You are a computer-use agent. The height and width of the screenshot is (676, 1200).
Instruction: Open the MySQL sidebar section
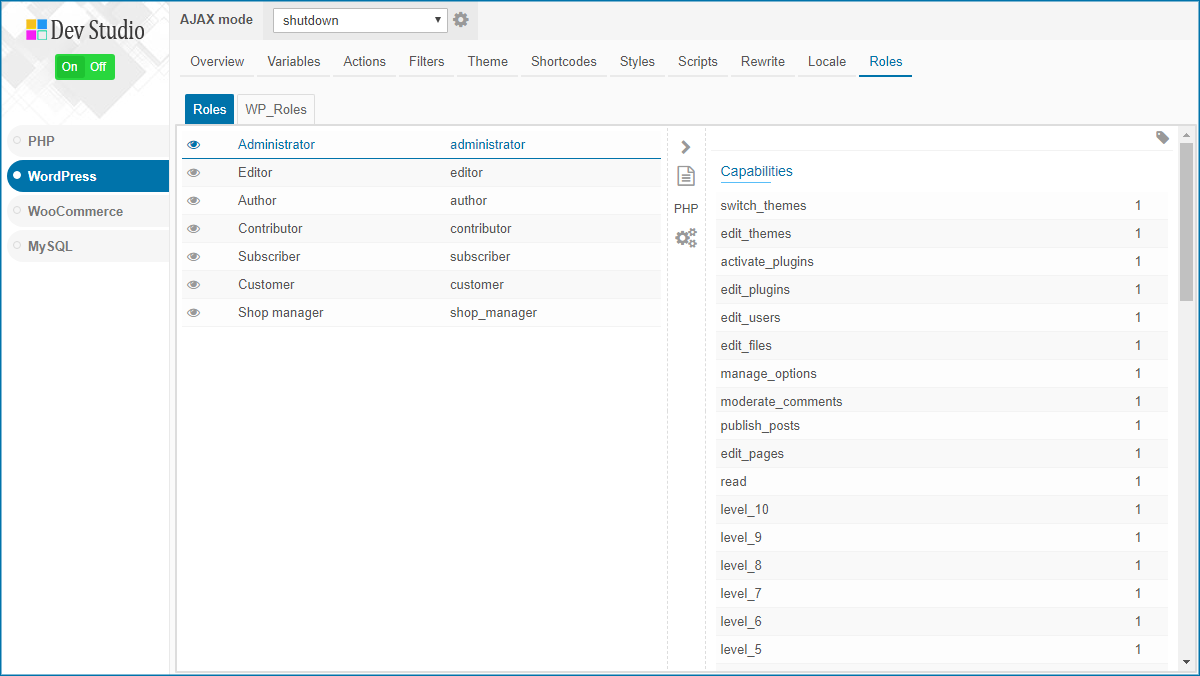88,246
